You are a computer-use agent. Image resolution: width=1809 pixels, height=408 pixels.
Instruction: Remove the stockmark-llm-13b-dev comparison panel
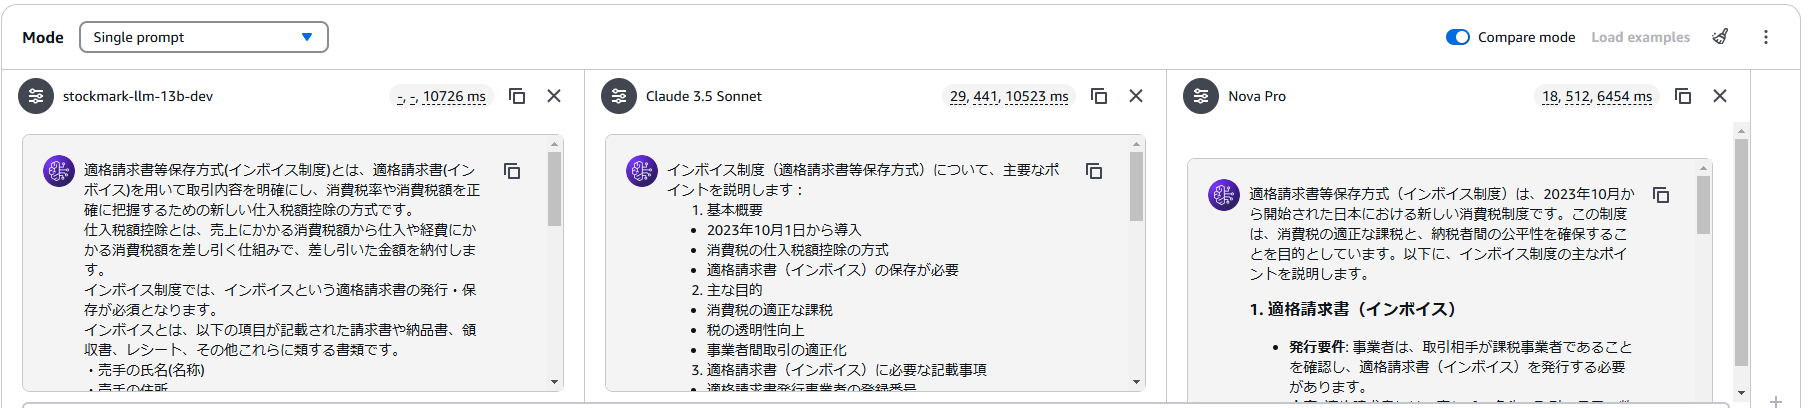point(554,96)
